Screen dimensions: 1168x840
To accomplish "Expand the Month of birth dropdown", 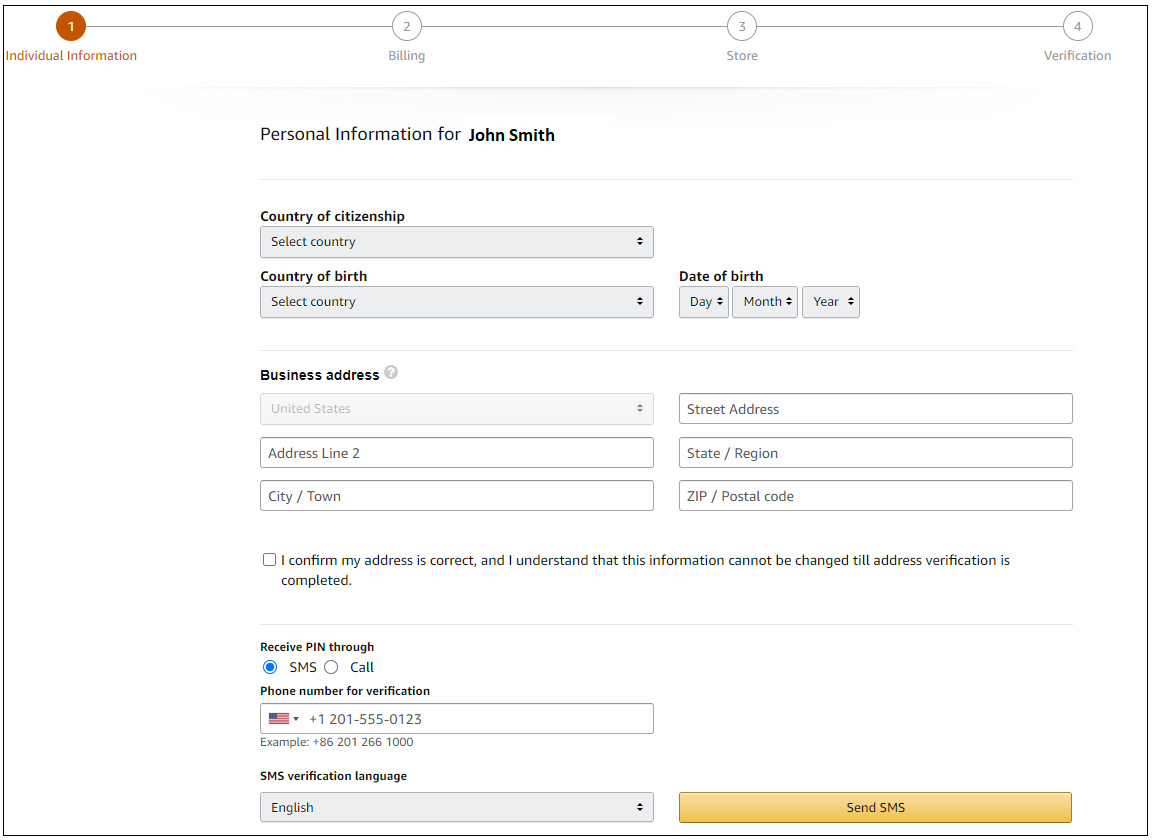I will point(765,302).
